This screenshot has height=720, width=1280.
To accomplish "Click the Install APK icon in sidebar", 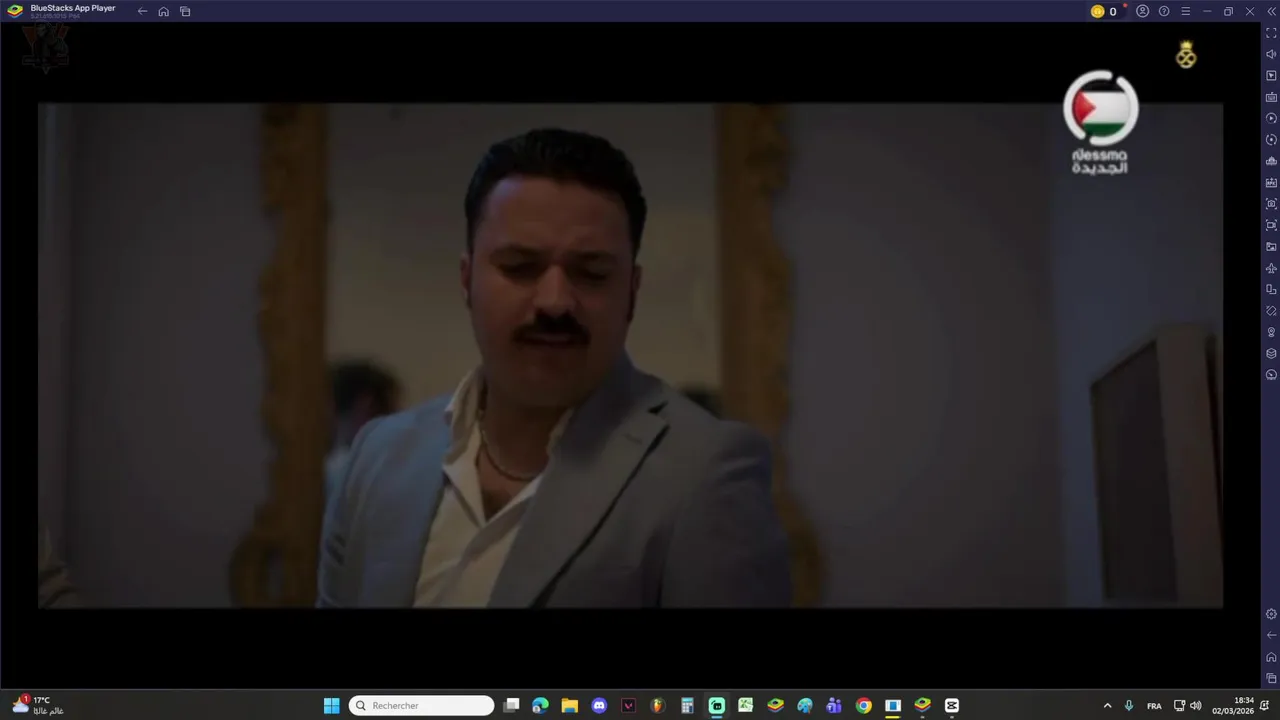I will pyautogui.click(x=1271, y=183).
